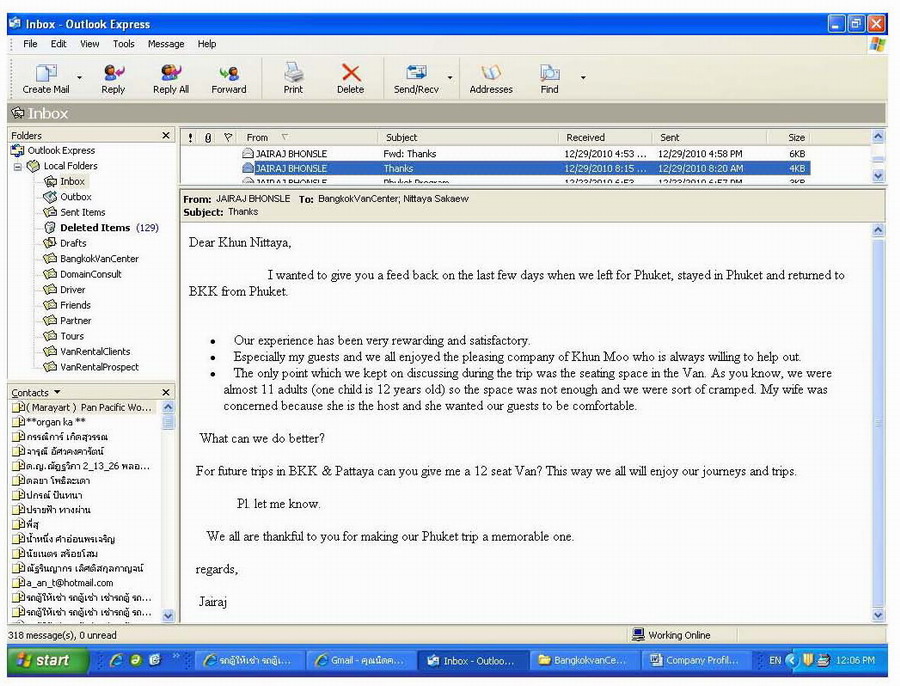Image resolution: width=900 pixels, height=686 pixels.
Task: Sort messages by flag column icon
Action: tap(228, 138)
